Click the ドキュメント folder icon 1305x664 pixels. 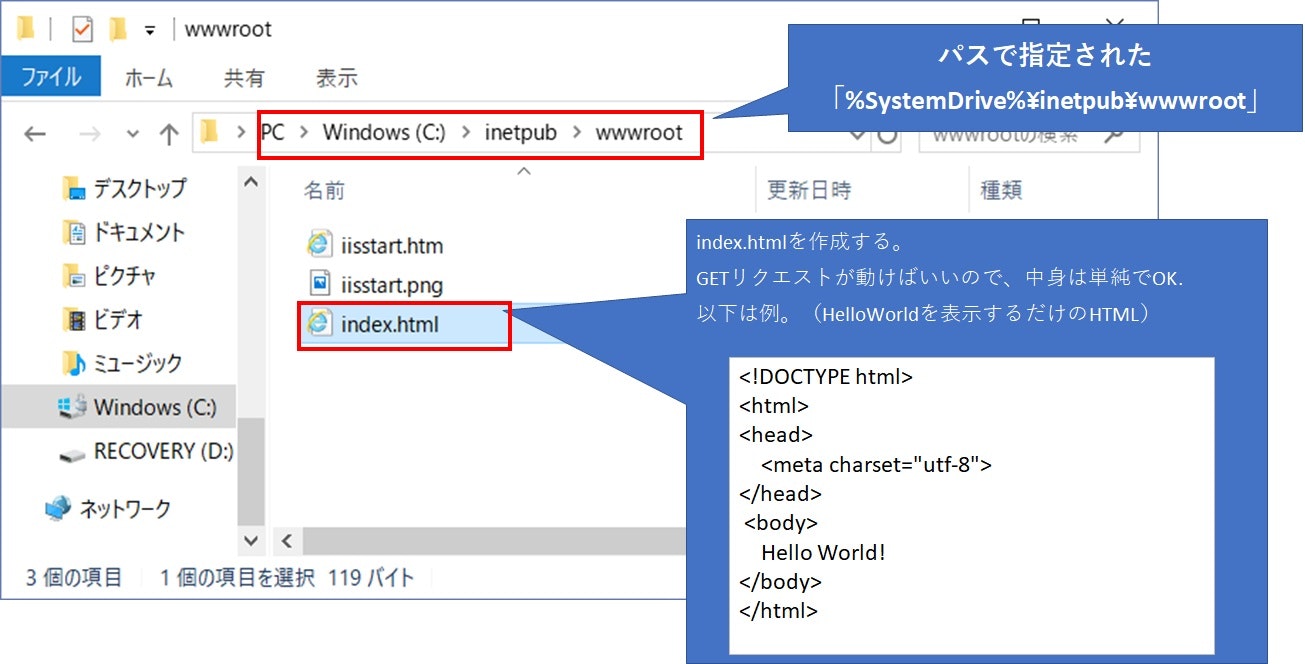click(74, 232)
